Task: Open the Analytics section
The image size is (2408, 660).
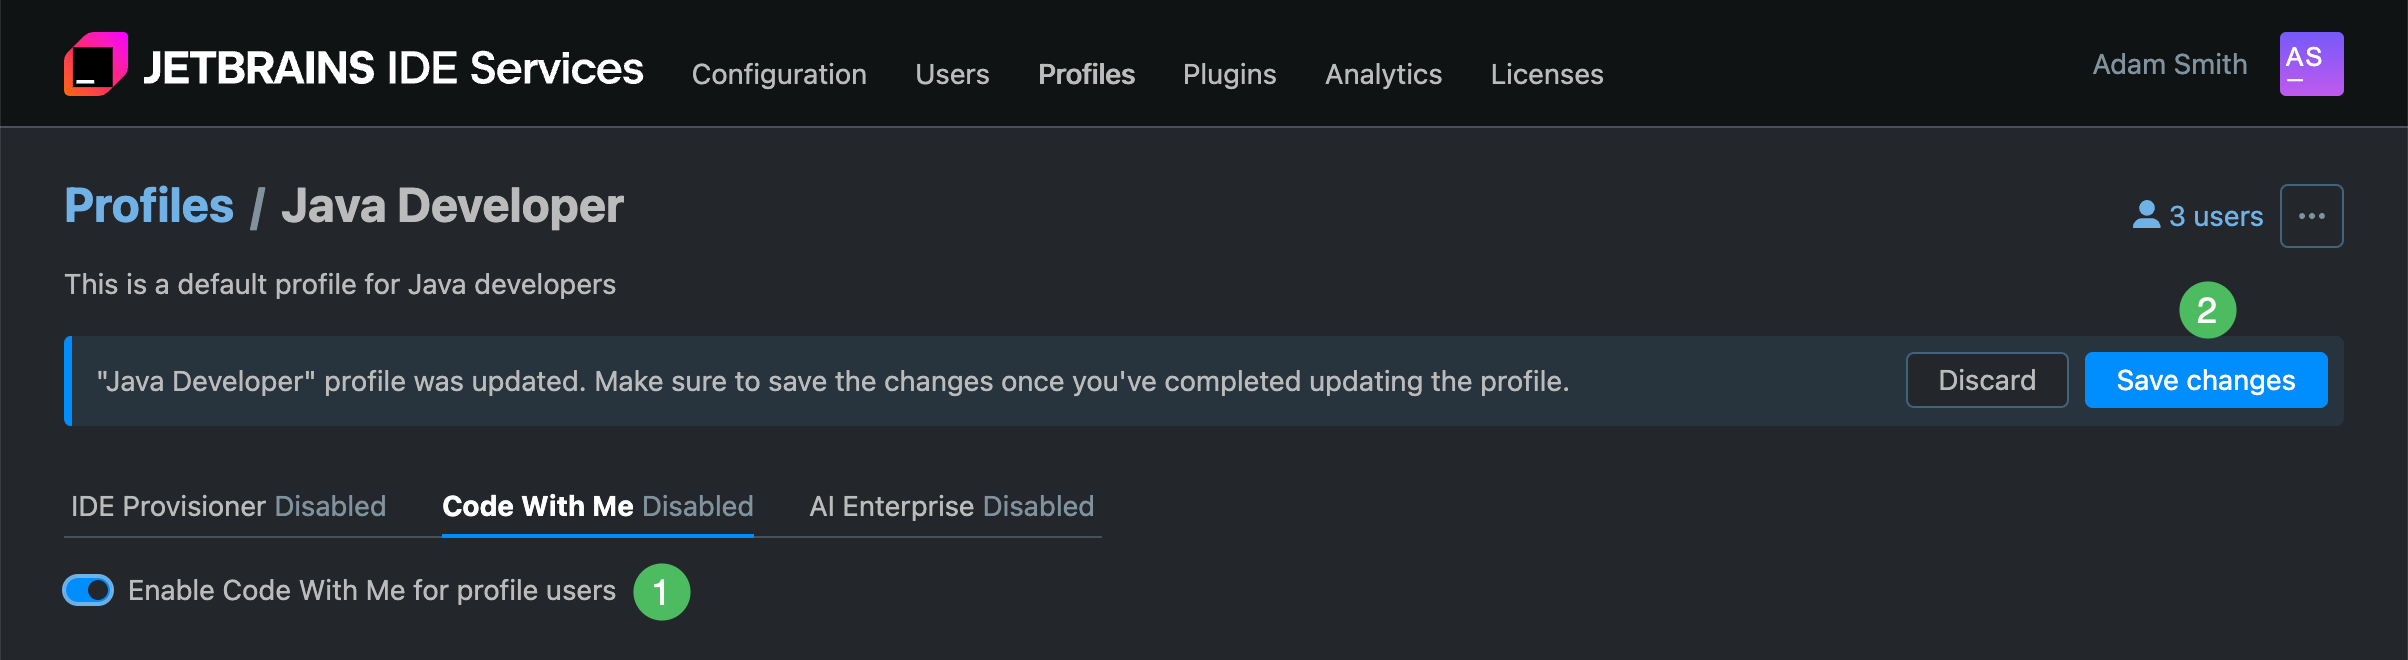Action: 1383,74
